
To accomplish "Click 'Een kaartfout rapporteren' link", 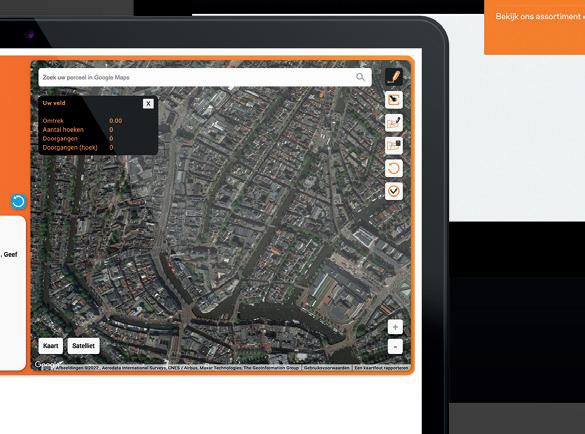I will click(x=381, y=368).
